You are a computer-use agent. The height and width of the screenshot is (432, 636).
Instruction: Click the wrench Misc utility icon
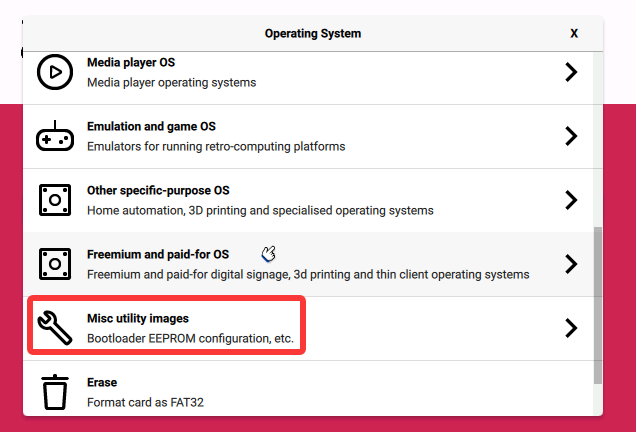[x=54, y=328]
